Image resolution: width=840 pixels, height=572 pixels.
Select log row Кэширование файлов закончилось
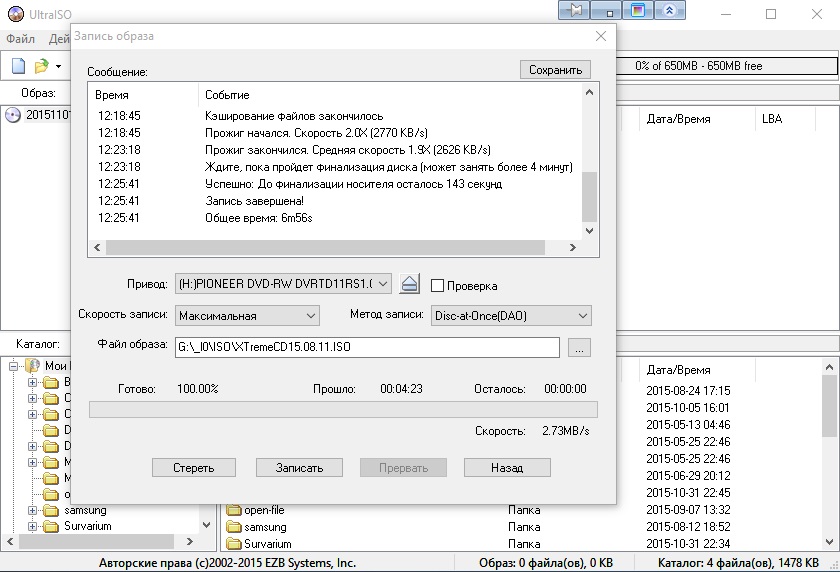pyautogui.click(x=335, y=116)
